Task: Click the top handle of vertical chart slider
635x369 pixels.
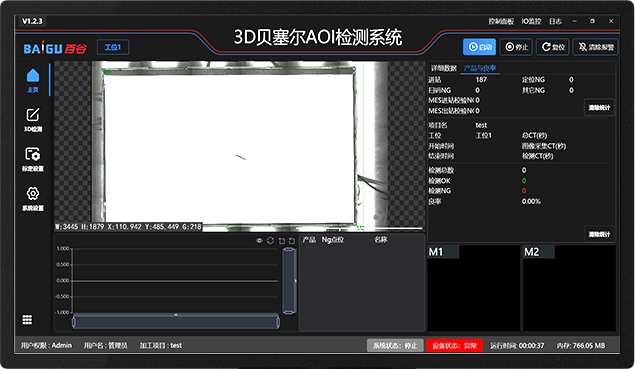Action: (x=289, y=250)
